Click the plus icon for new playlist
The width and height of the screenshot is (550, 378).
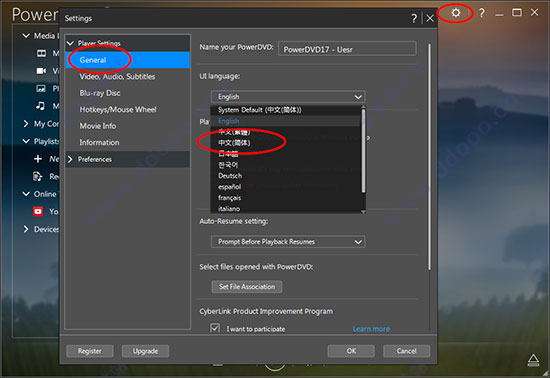(38, 158)
